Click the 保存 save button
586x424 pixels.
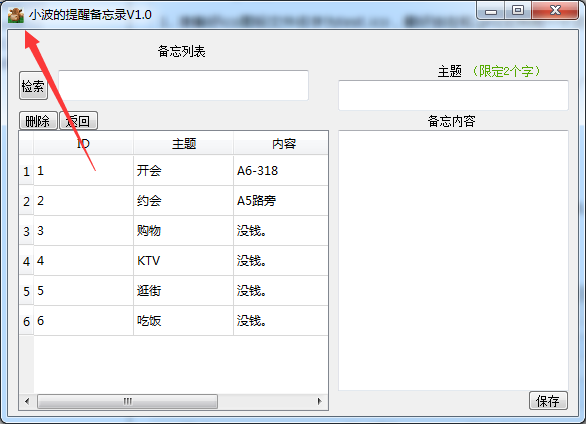pyautogui.click(x=548, y=401)
